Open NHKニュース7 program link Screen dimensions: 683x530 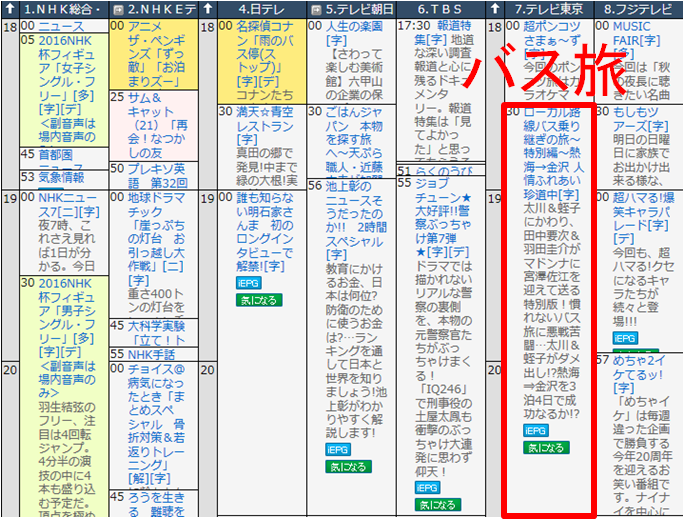pyautogui.click(x=69, y=205)
